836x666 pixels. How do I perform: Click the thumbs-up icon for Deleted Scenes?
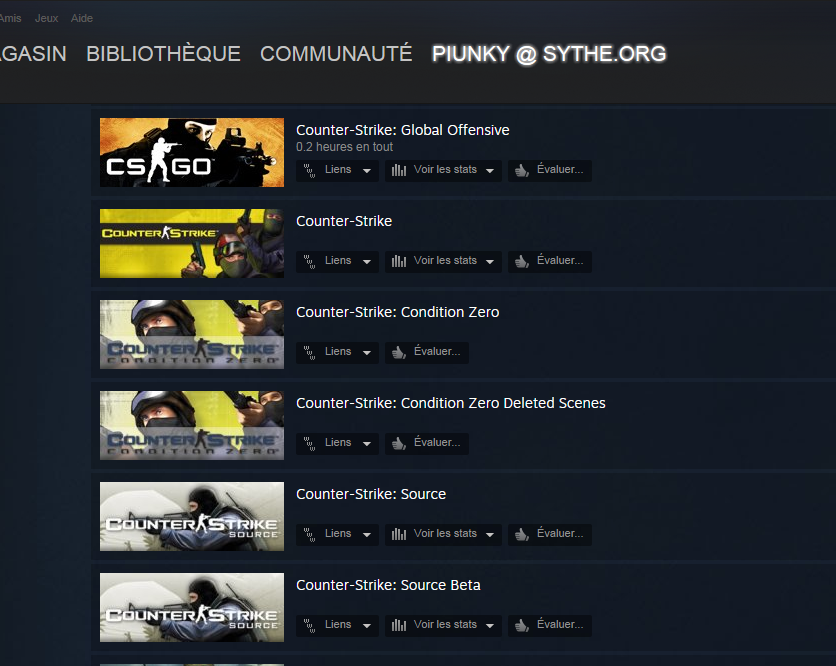pyautogui.click(x=399, y=444)
